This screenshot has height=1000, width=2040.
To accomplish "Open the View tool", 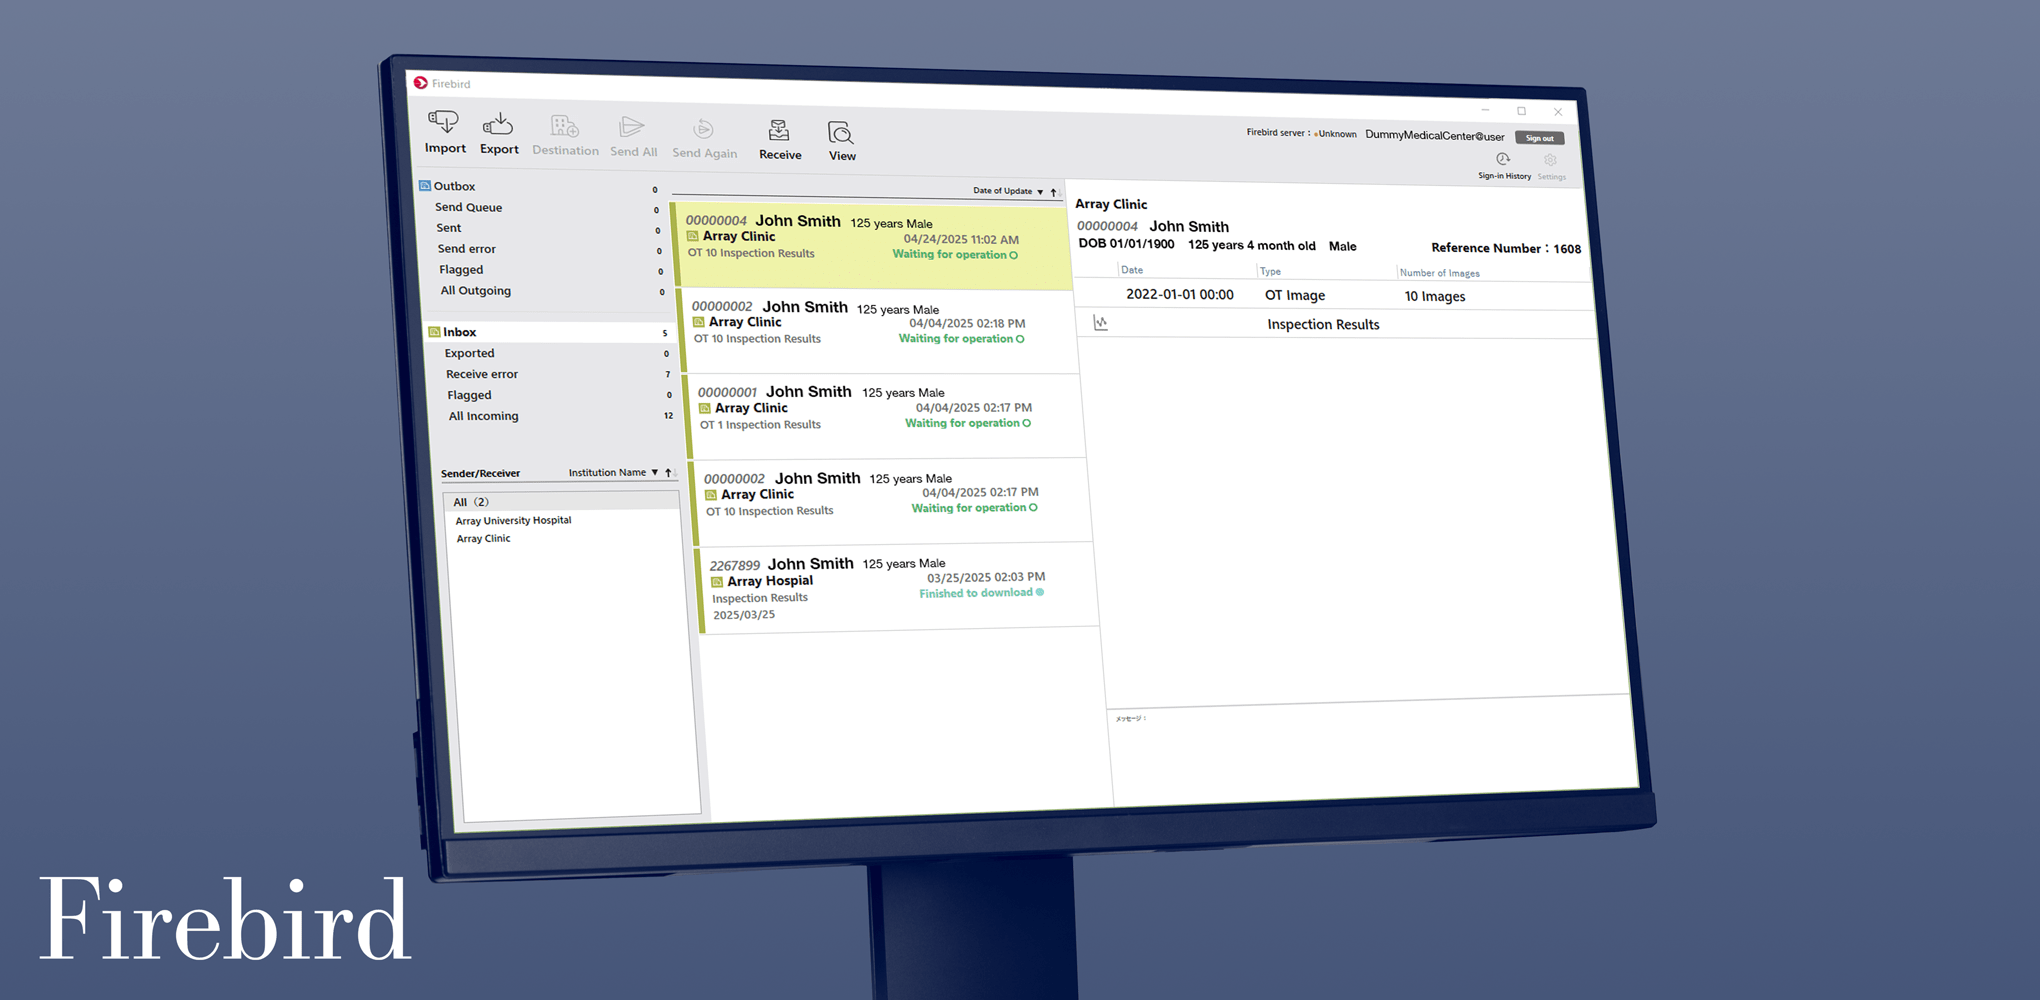I will click(x=841, y=133).
